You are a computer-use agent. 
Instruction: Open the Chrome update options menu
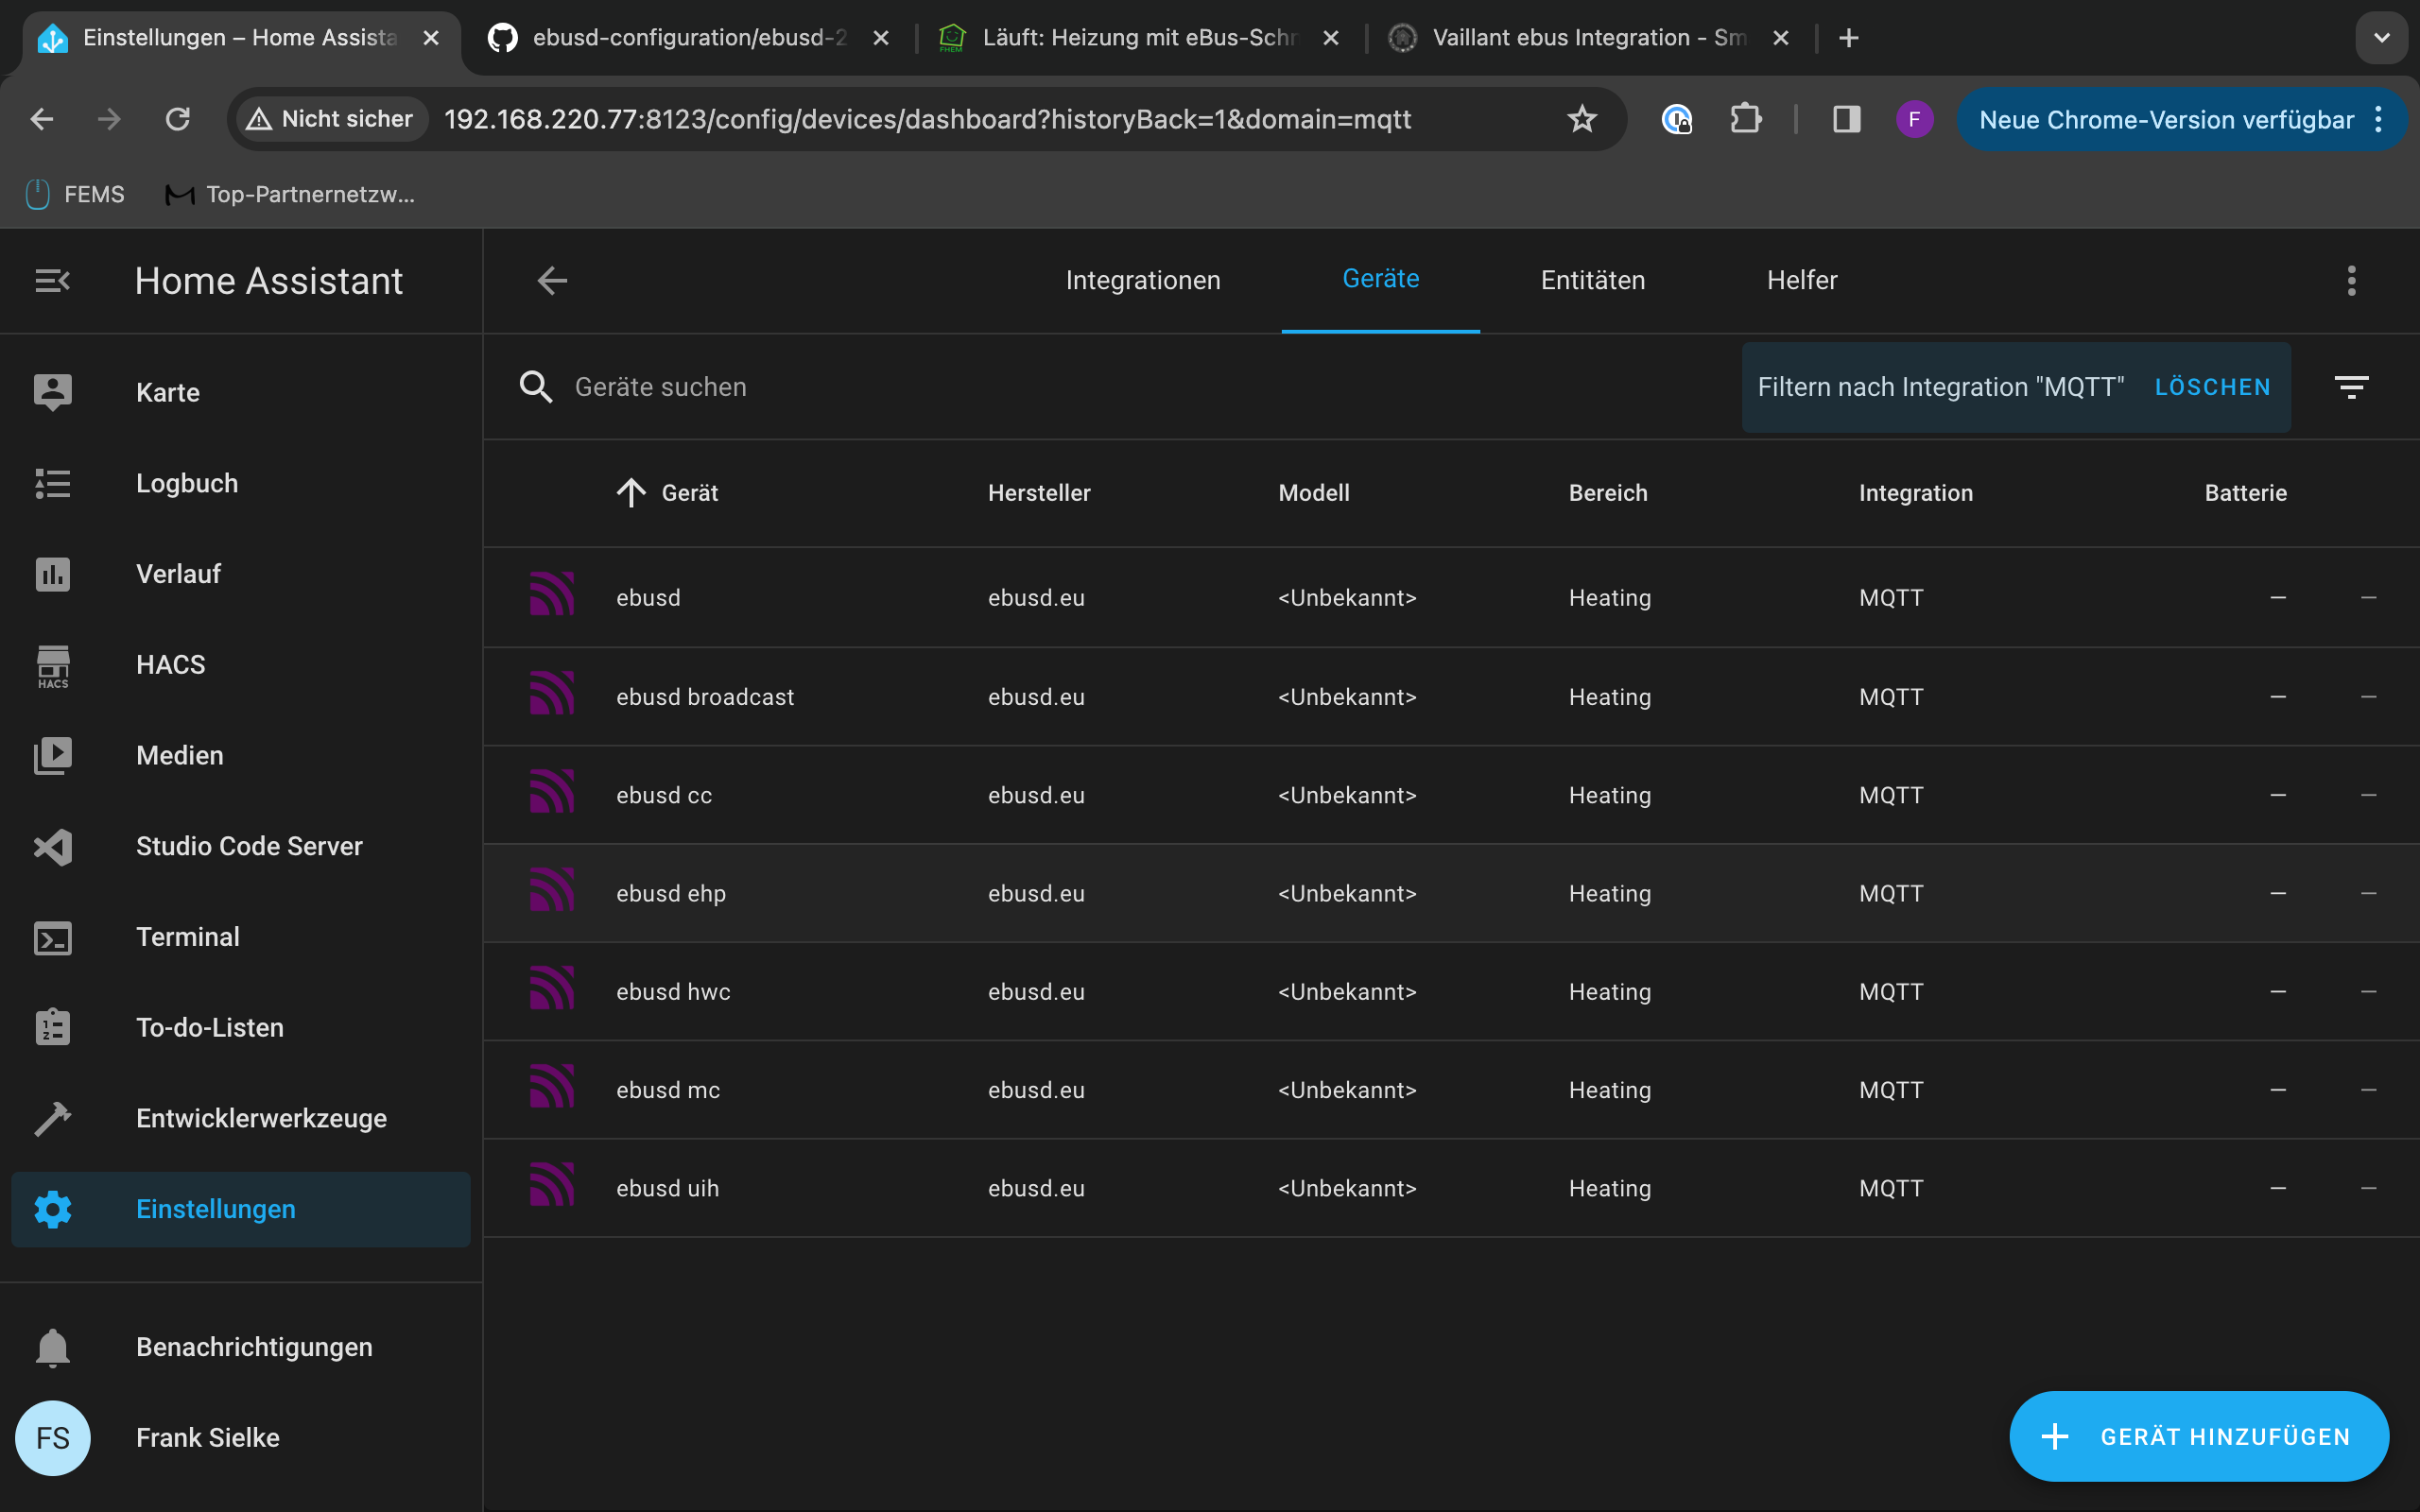pyautogui.click(x=2380, y=120)
